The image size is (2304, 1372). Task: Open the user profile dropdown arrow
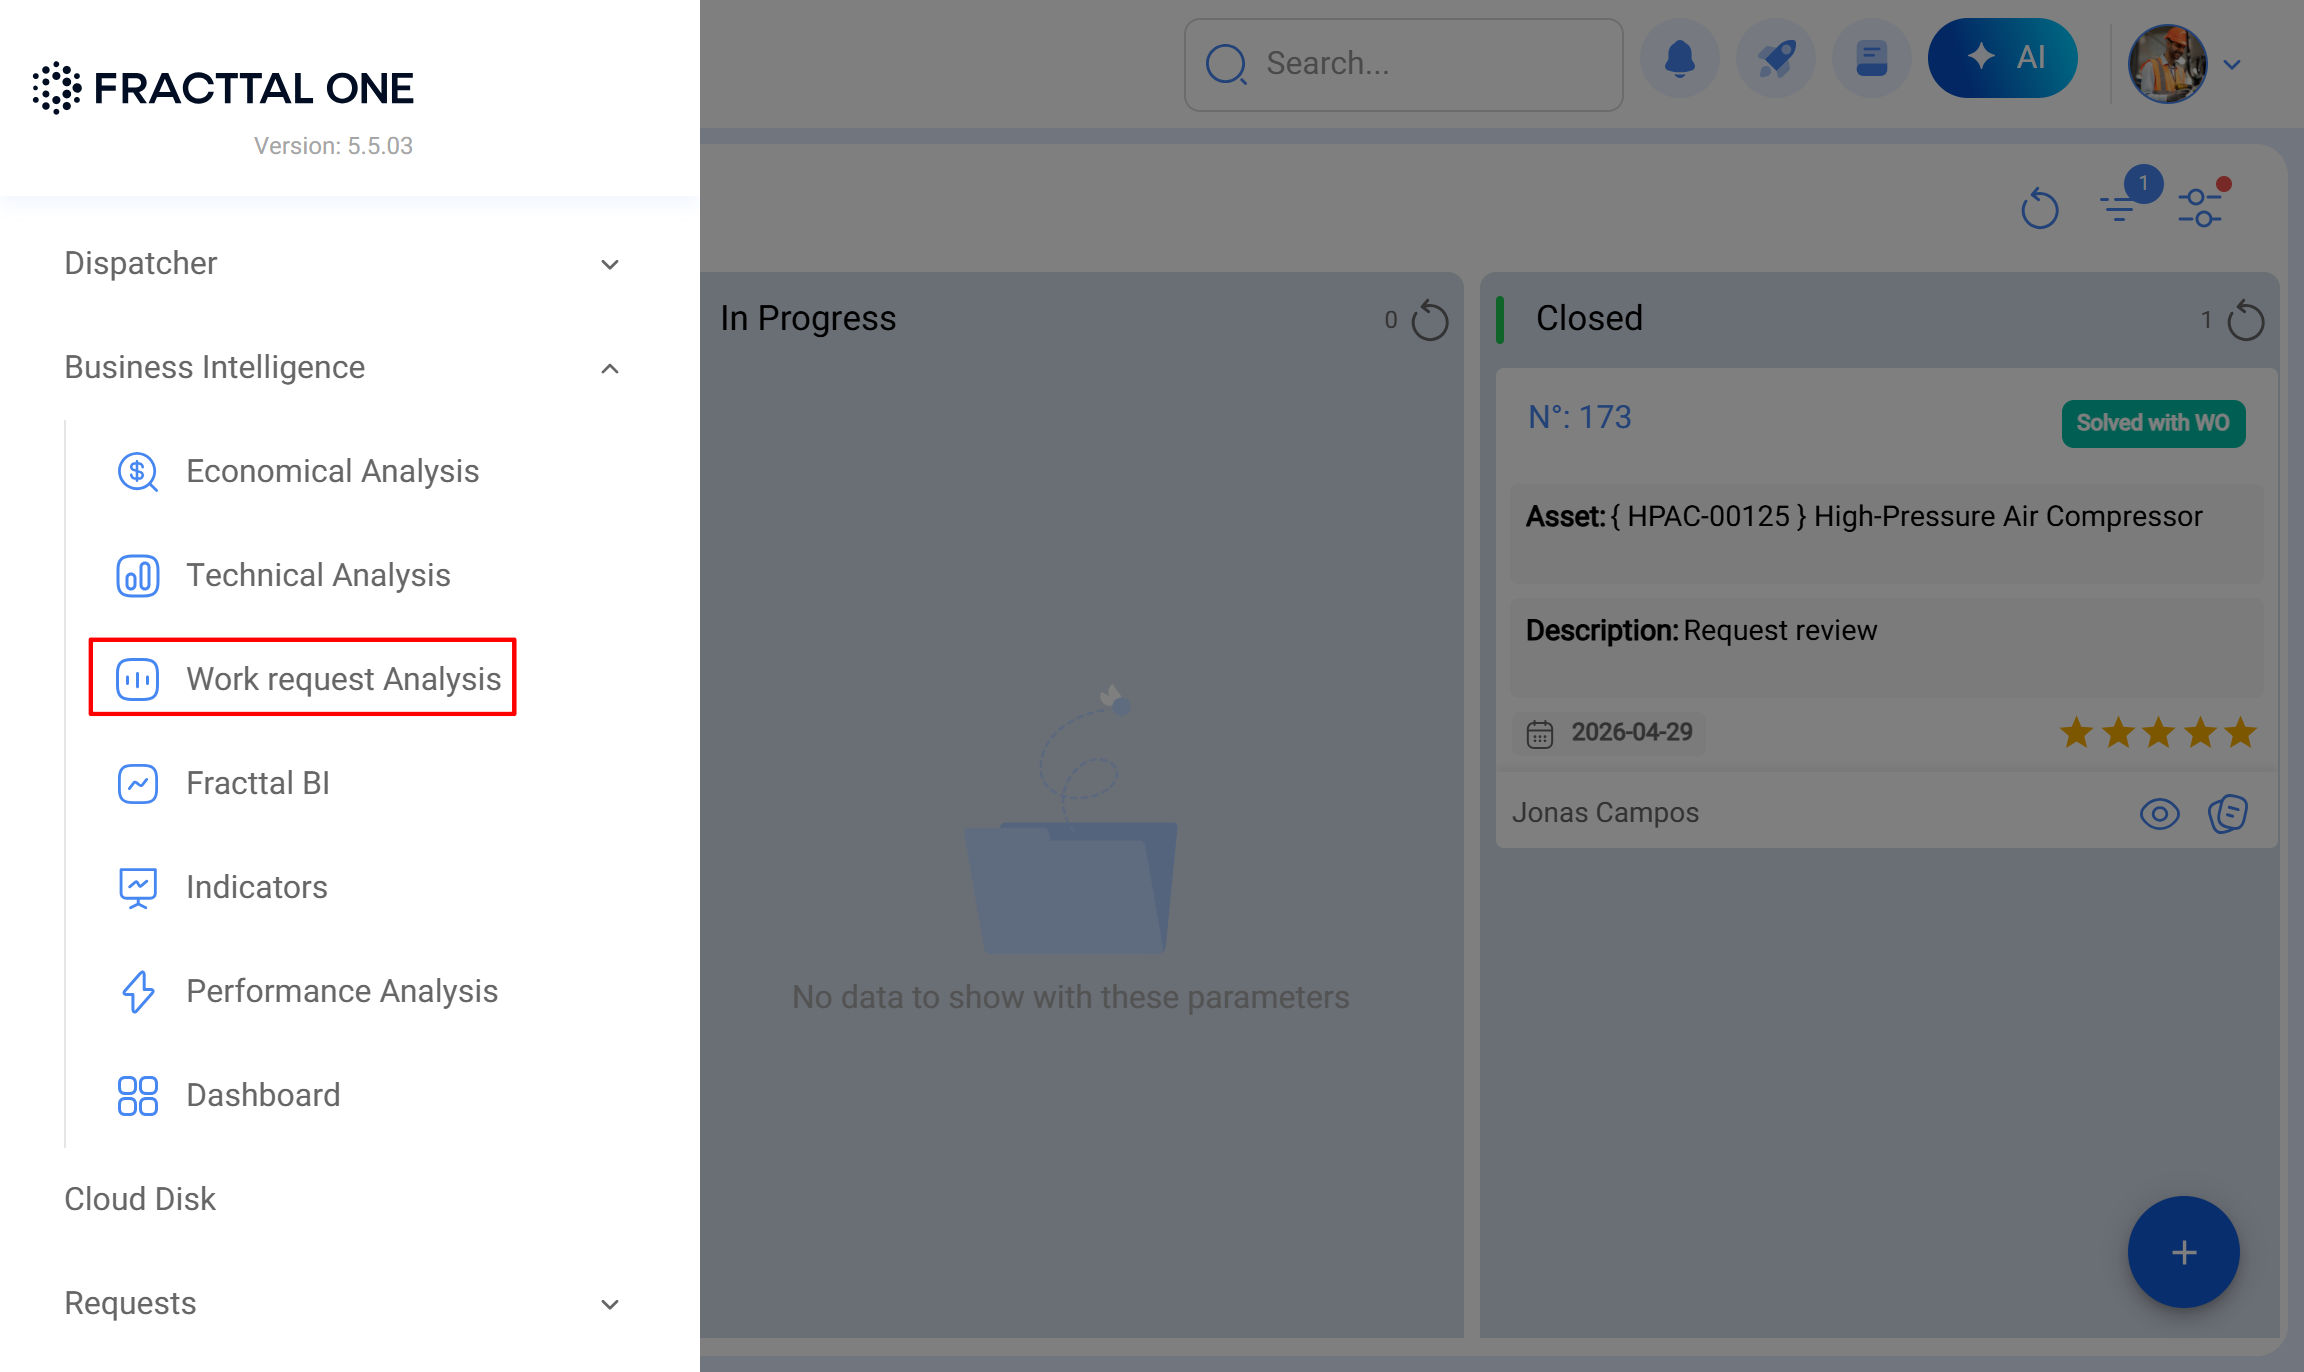coord(2233,65)
